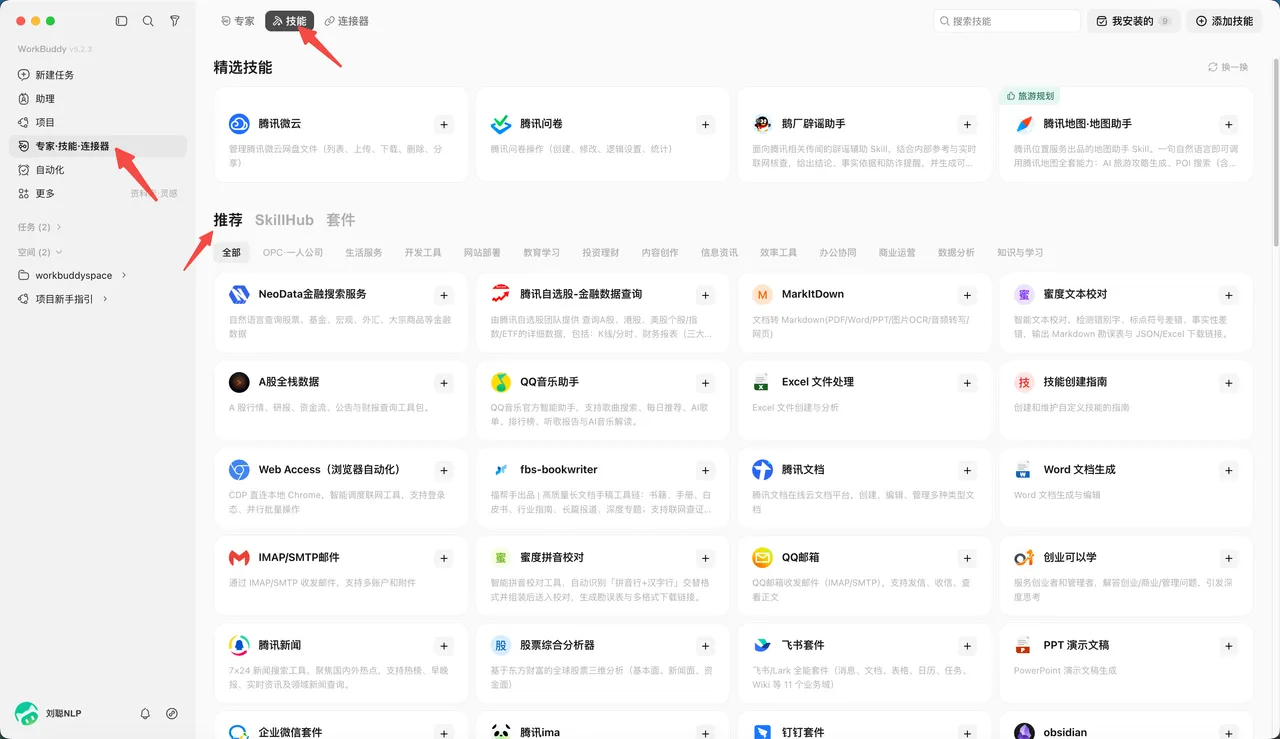Switch to 专家 tab
The height and width of the screenshot is (739, 1280).
coord(238,21)
